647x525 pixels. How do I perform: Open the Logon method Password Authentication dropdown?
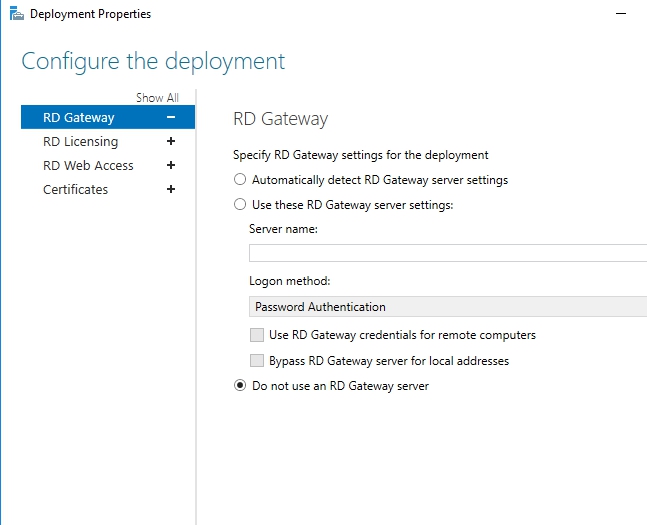447,307
